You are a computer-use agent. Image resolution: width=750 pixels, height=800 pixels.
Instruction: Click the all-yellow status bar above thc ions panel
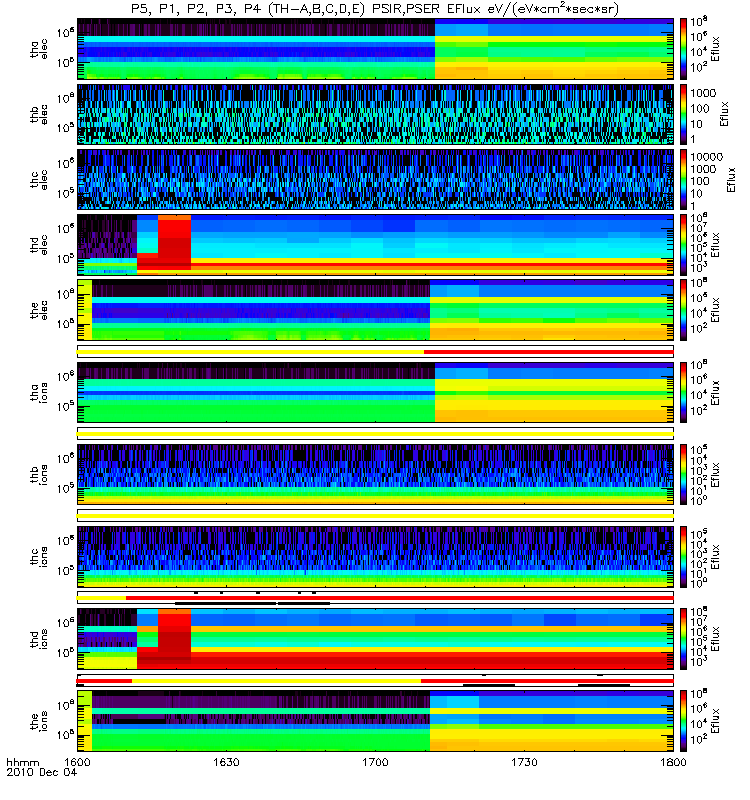375,516
